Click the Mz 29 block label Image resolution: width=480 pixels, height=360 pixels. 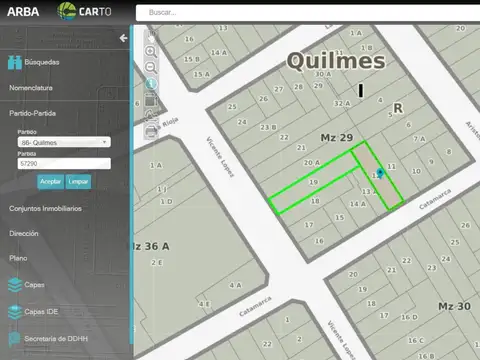click(x=337, y=138)
